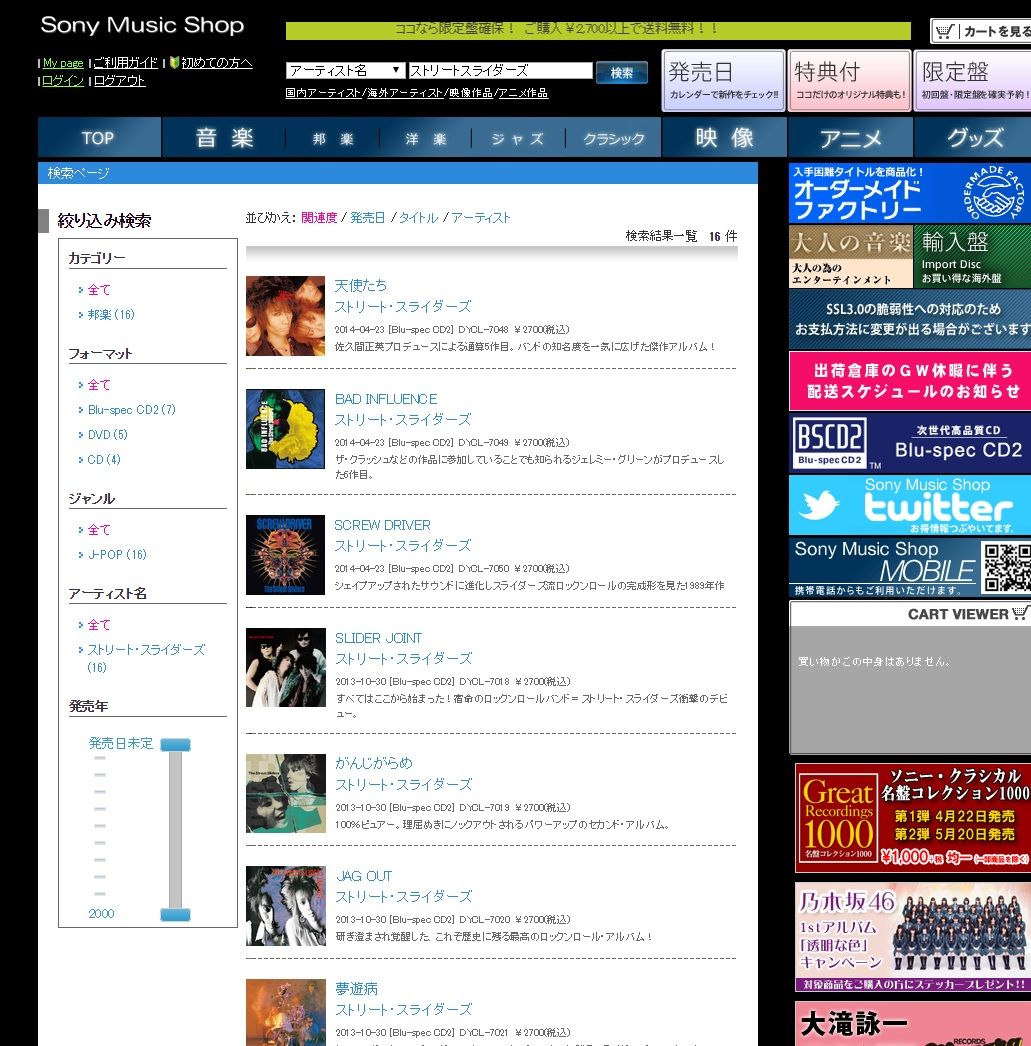Open the 限定盤 limited editions button
This screenshot has height=1046, width=1031.
(x=973, y=81)
